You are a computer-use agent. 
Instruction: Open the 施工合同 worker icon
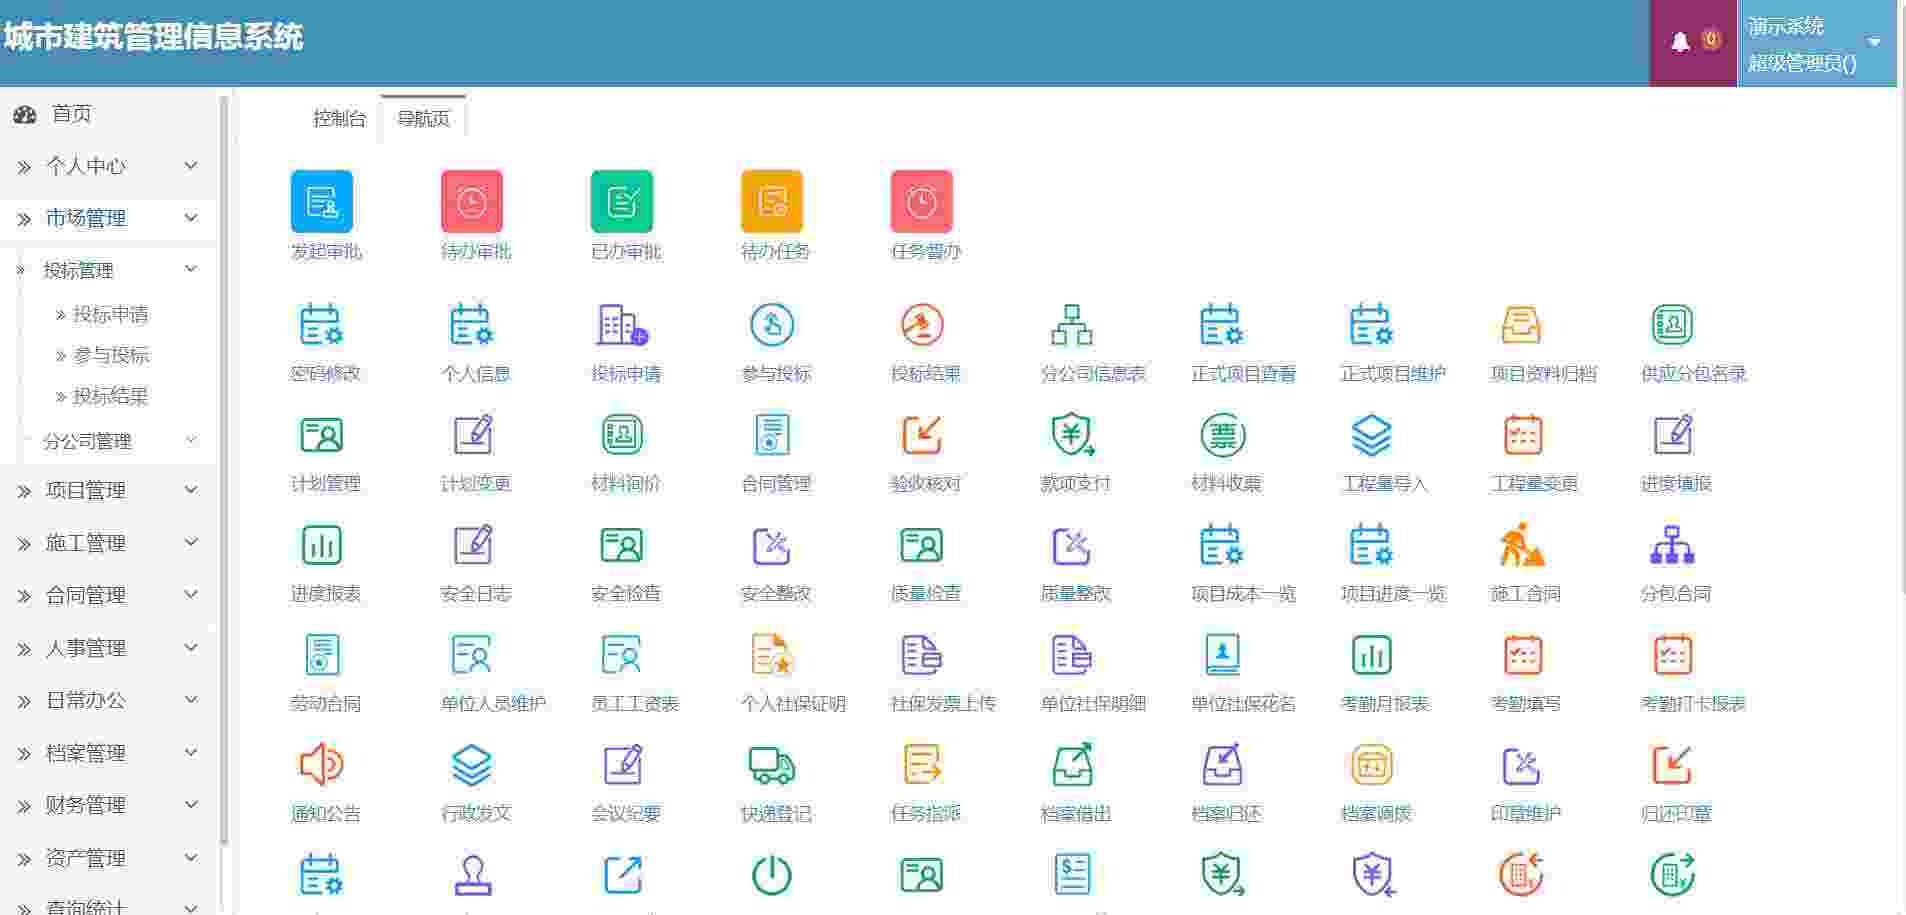(x=1521, y=545)
